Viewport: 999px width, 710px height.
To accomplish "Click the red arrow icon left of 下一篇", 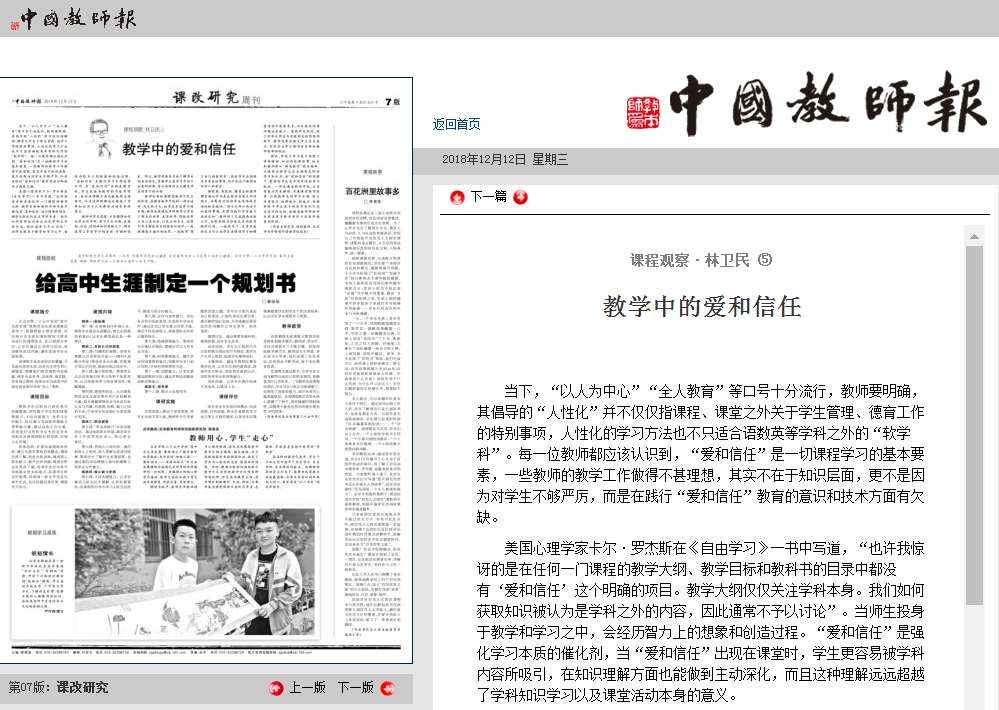I will pos(457,197).
